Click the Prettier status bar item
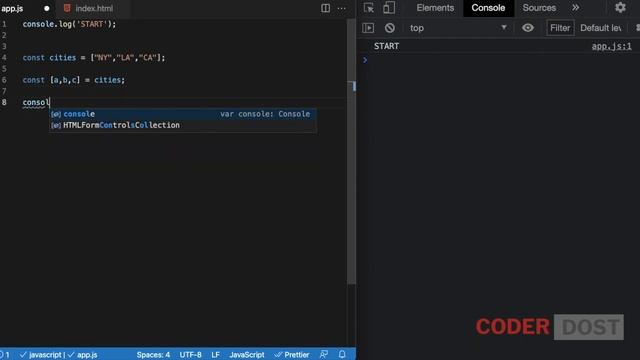The image size is (640, 360). (292, 355)
